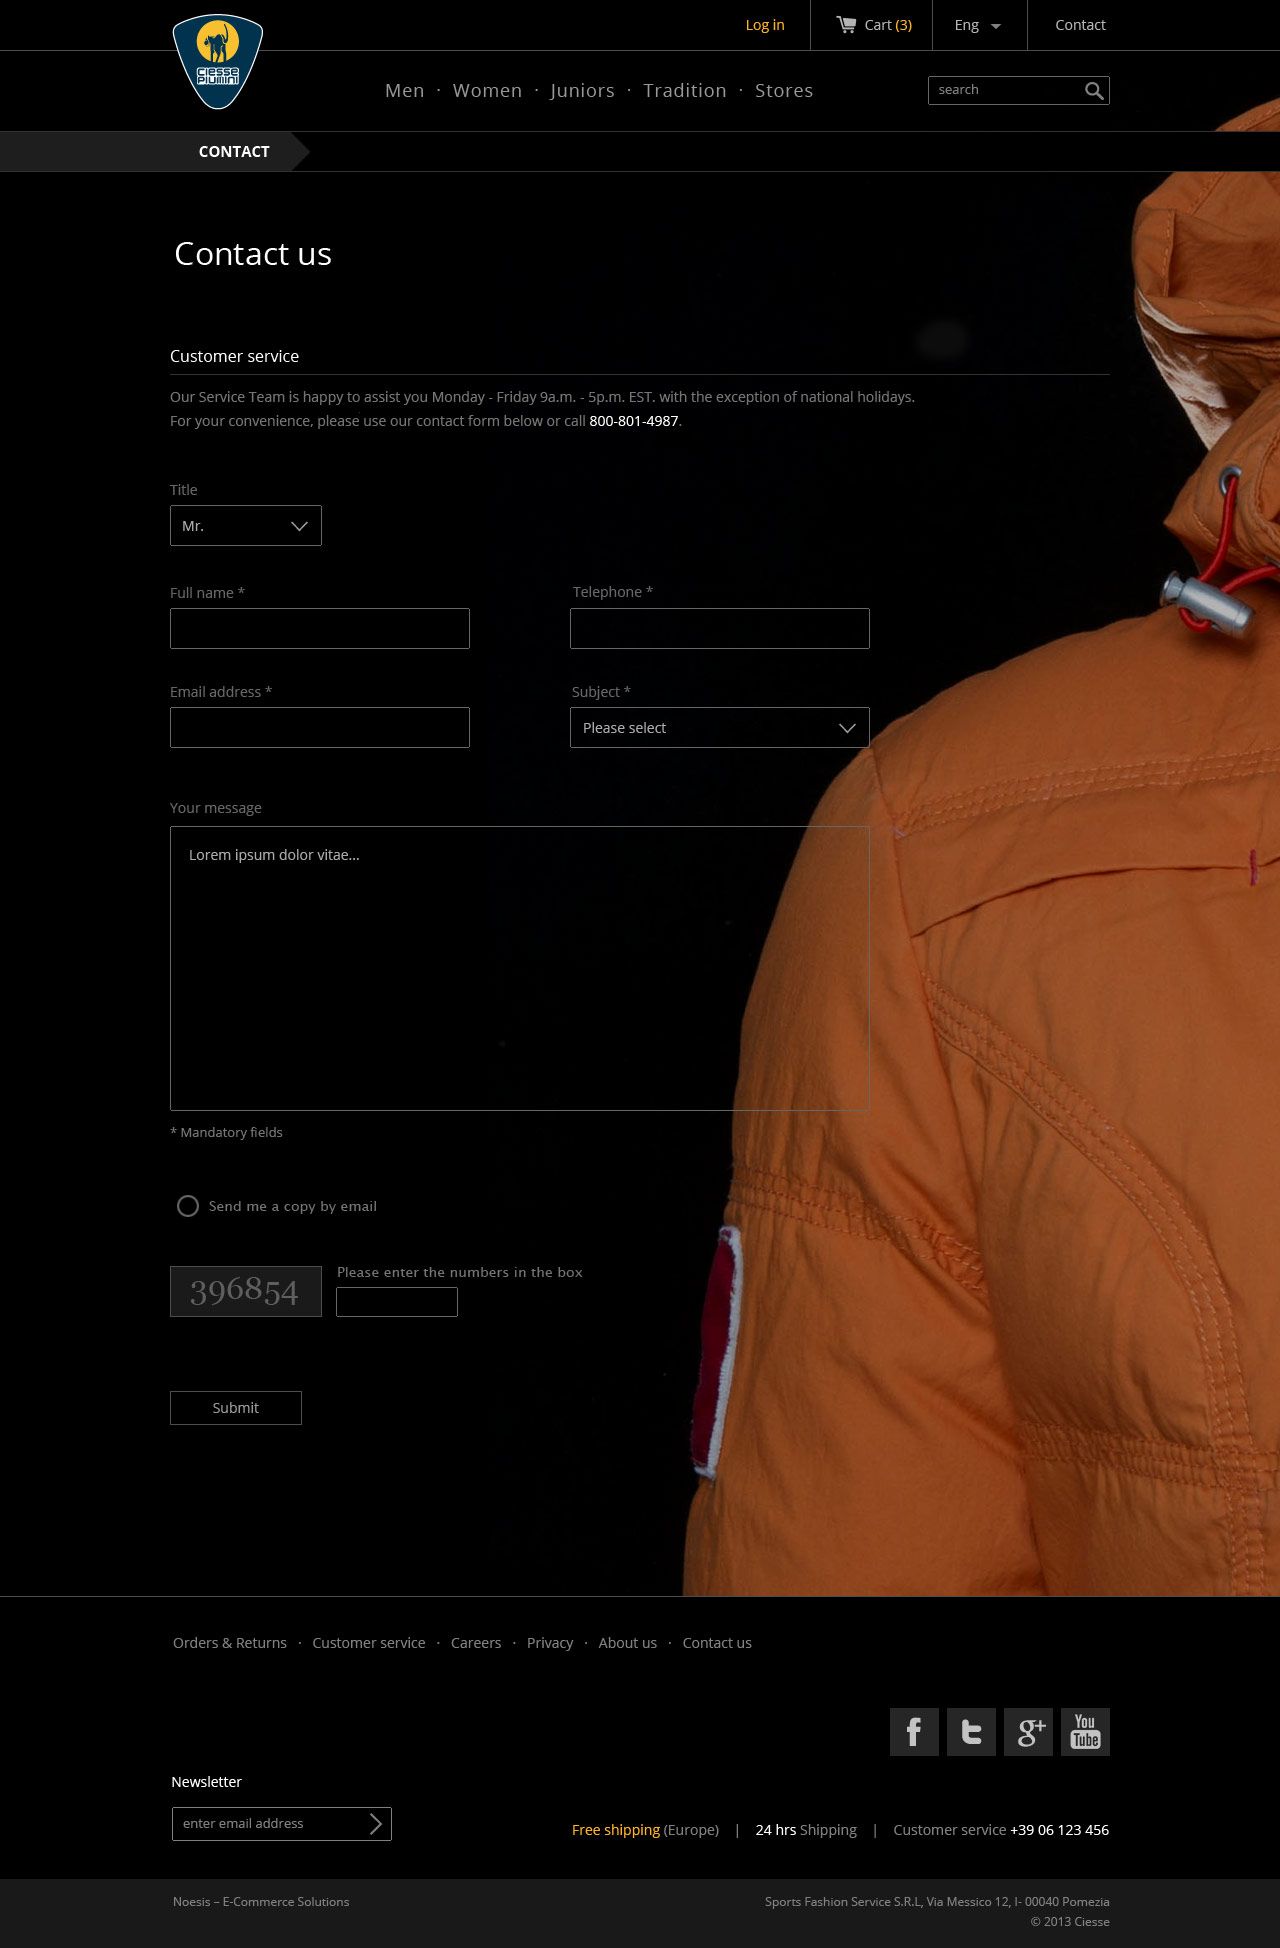Click the Noesis E-Commerce Solutions link
Screen dimensions: 1280x1948
pyautogui.click(x=261, y=1902)
